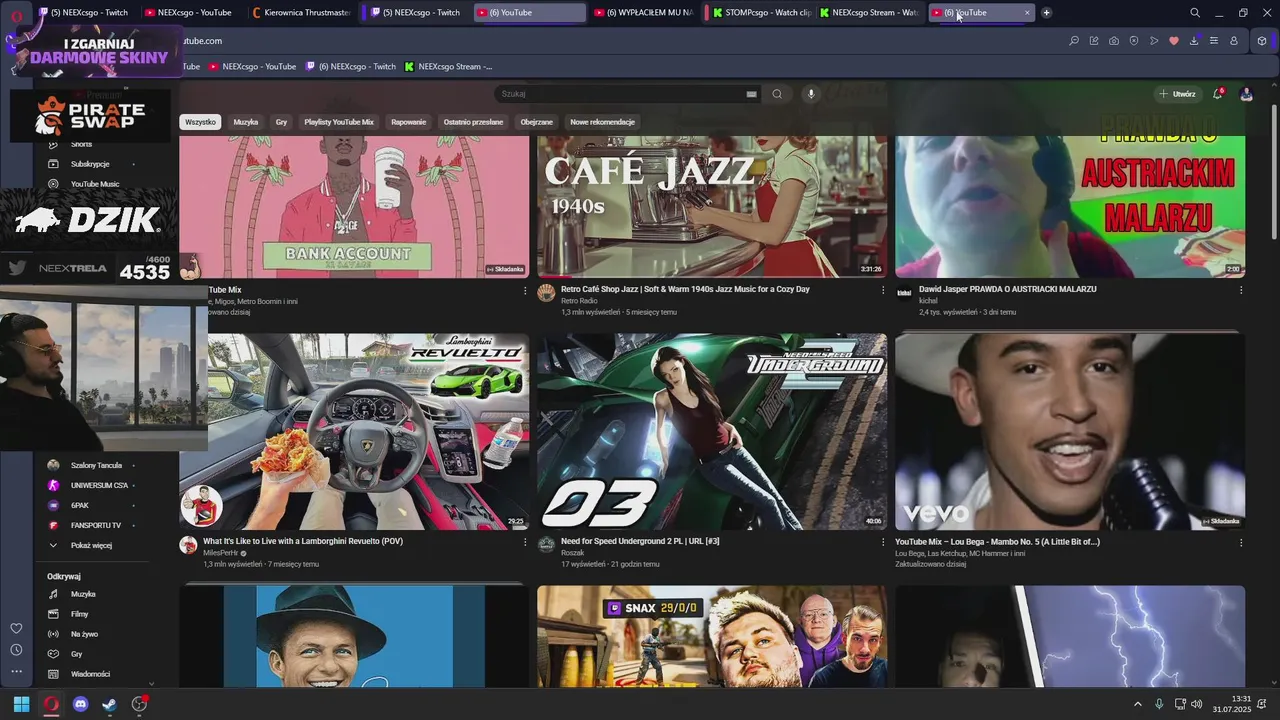Click the page vertical scrollbar
The width and height of the screenshot is (1280, 720).
coord(1274,170)
